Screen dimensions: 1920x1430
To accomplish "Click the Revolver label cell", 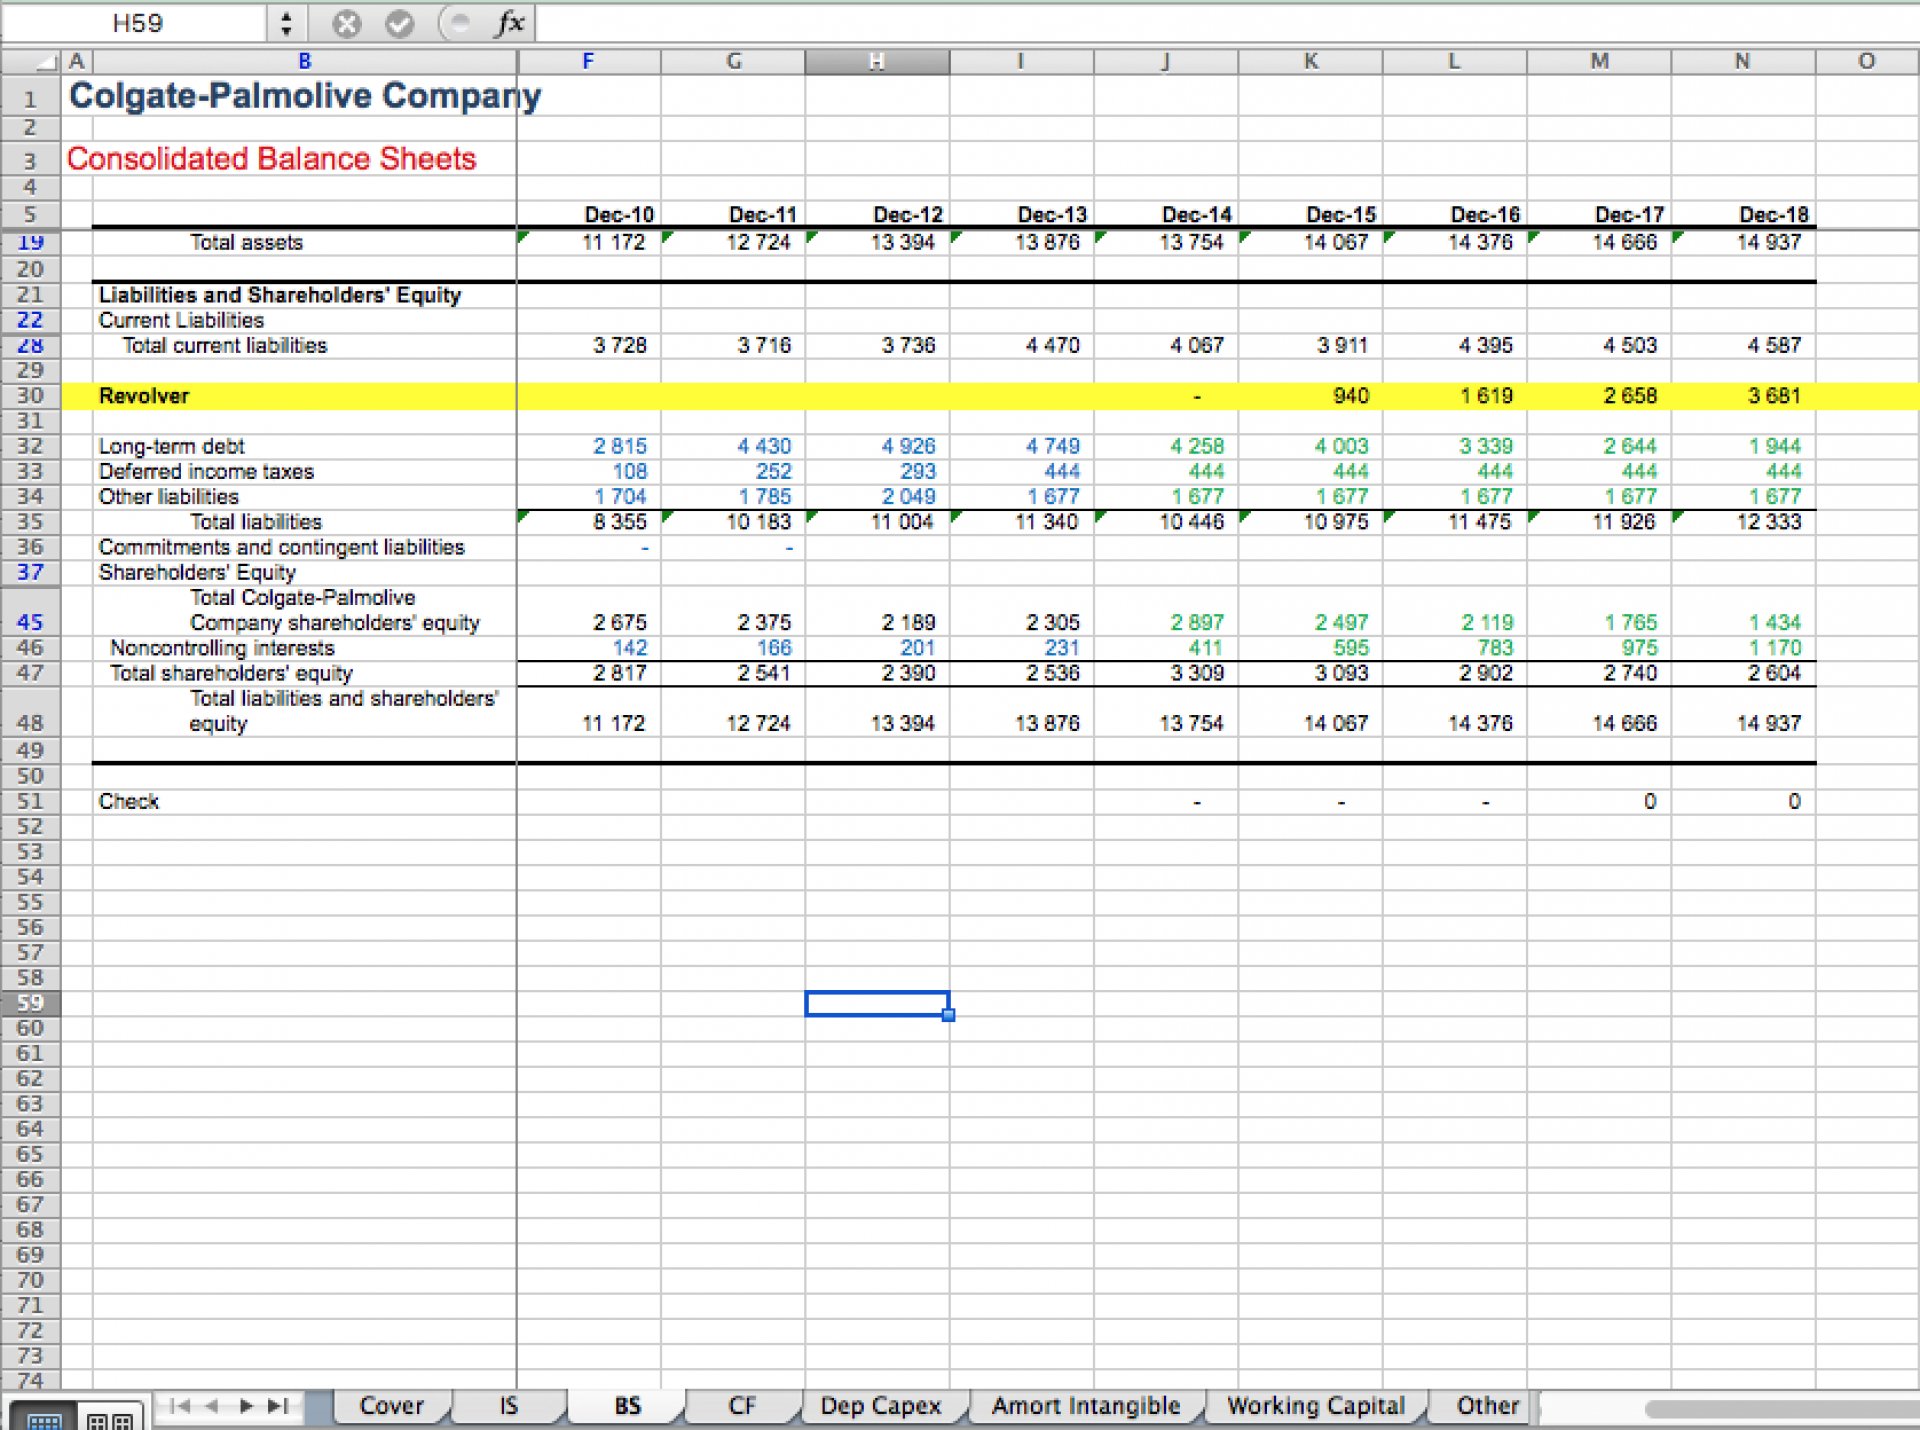I will pos(304,396).
